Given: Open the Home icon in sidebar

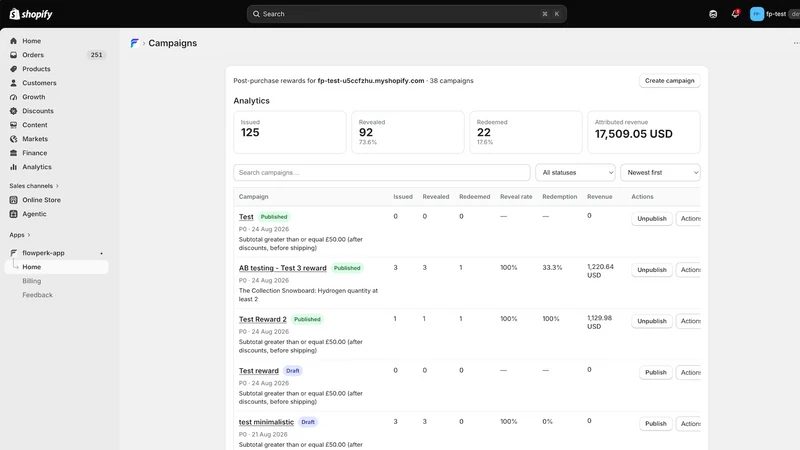Looking at the screenshot, I should 14,41.
